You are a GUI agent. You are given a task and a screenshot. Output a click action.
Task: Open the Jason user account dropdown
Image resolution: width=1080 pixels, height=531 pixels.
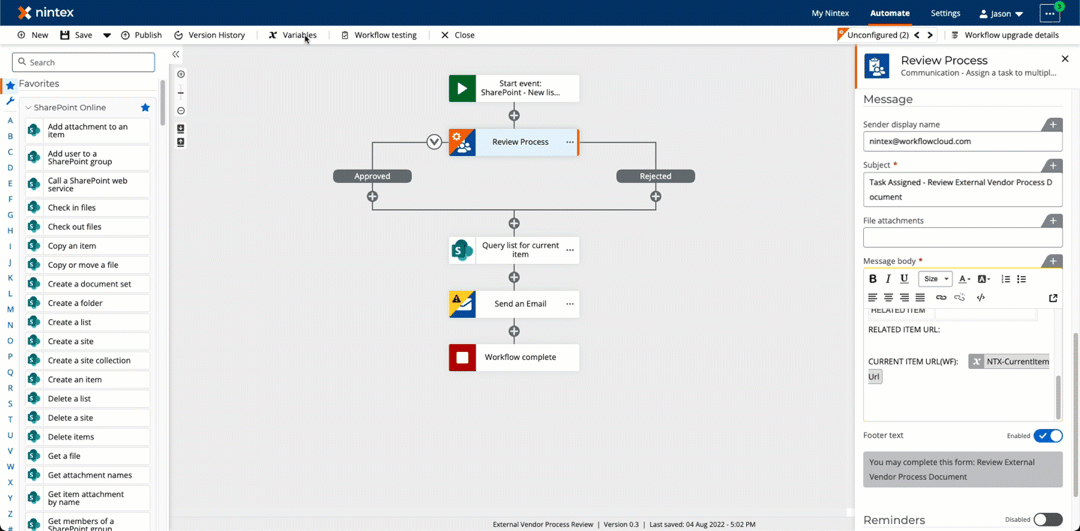[x=1001, y=13]
